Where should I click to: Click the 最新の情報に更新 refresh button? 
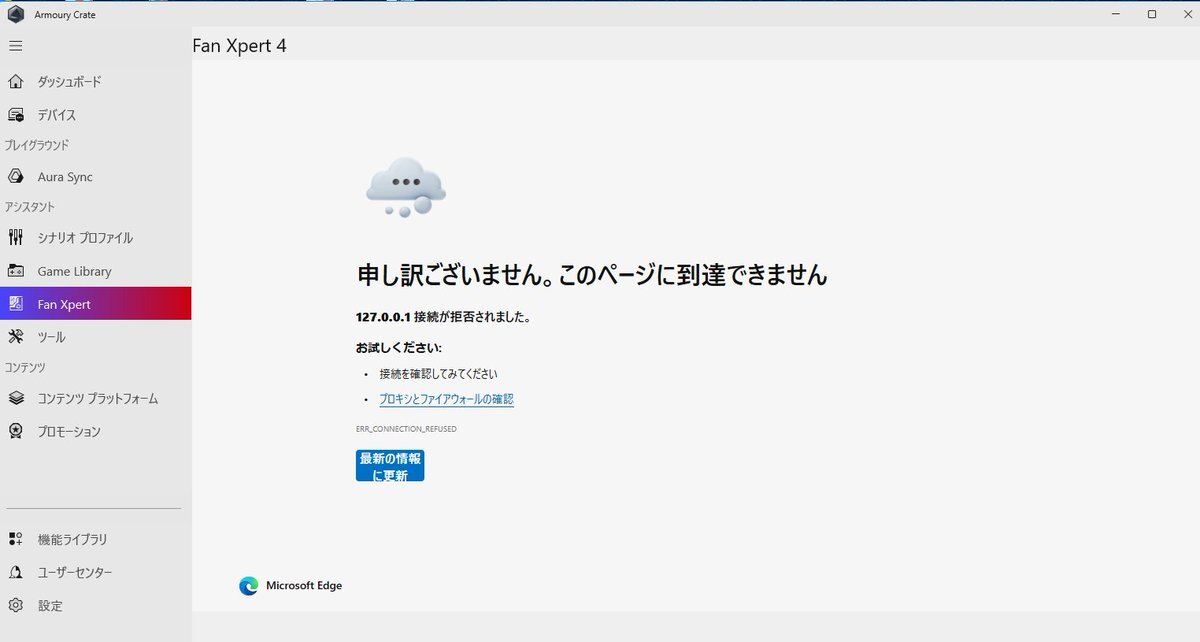click(390, 466)
